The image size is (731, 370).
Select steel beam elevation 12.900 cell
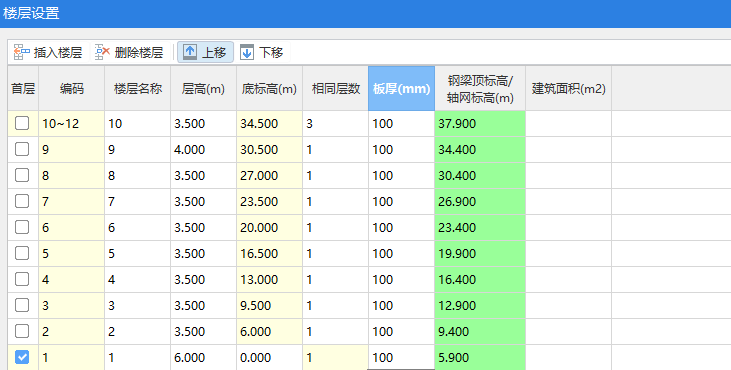tap(480, 306)
